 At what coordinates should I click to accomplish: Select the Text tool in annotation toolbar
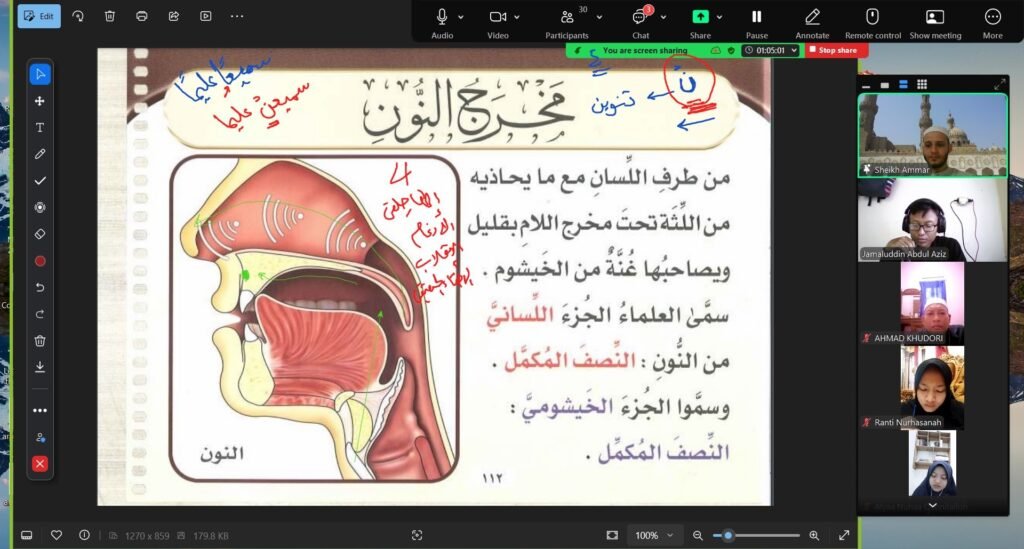coord(40,128)
